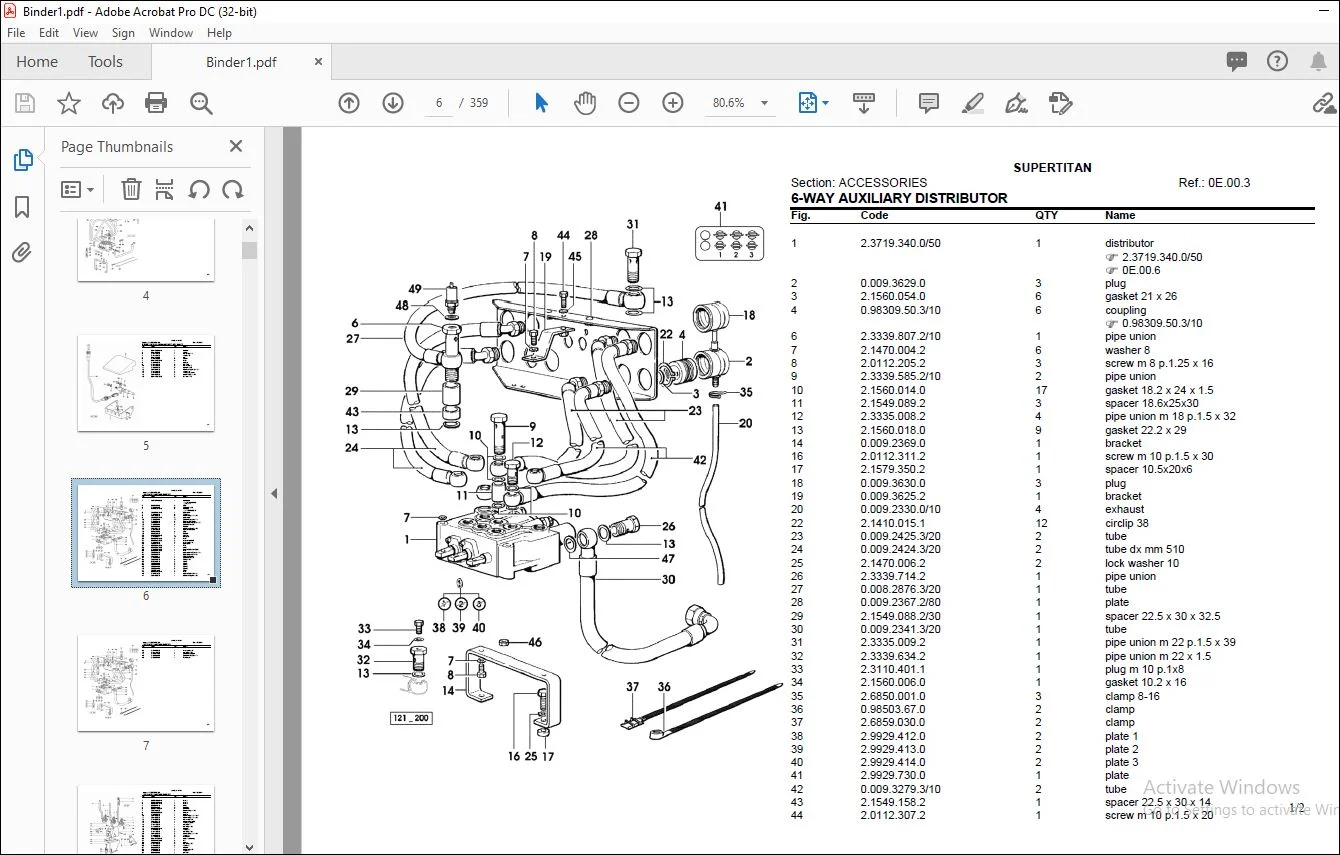This screenshot has height=855, width=1340.
Task: Open the Help menu
Action: pos(219,33)
